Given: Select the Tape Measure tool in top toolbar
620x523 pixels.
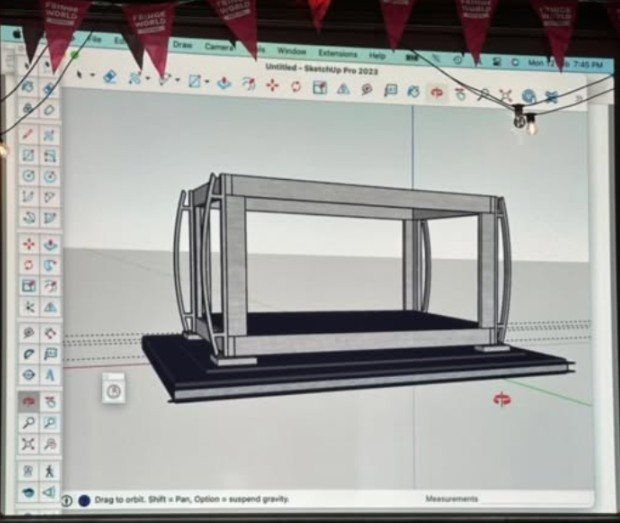Looking at the screenshot, I should [x=367, y=90].
